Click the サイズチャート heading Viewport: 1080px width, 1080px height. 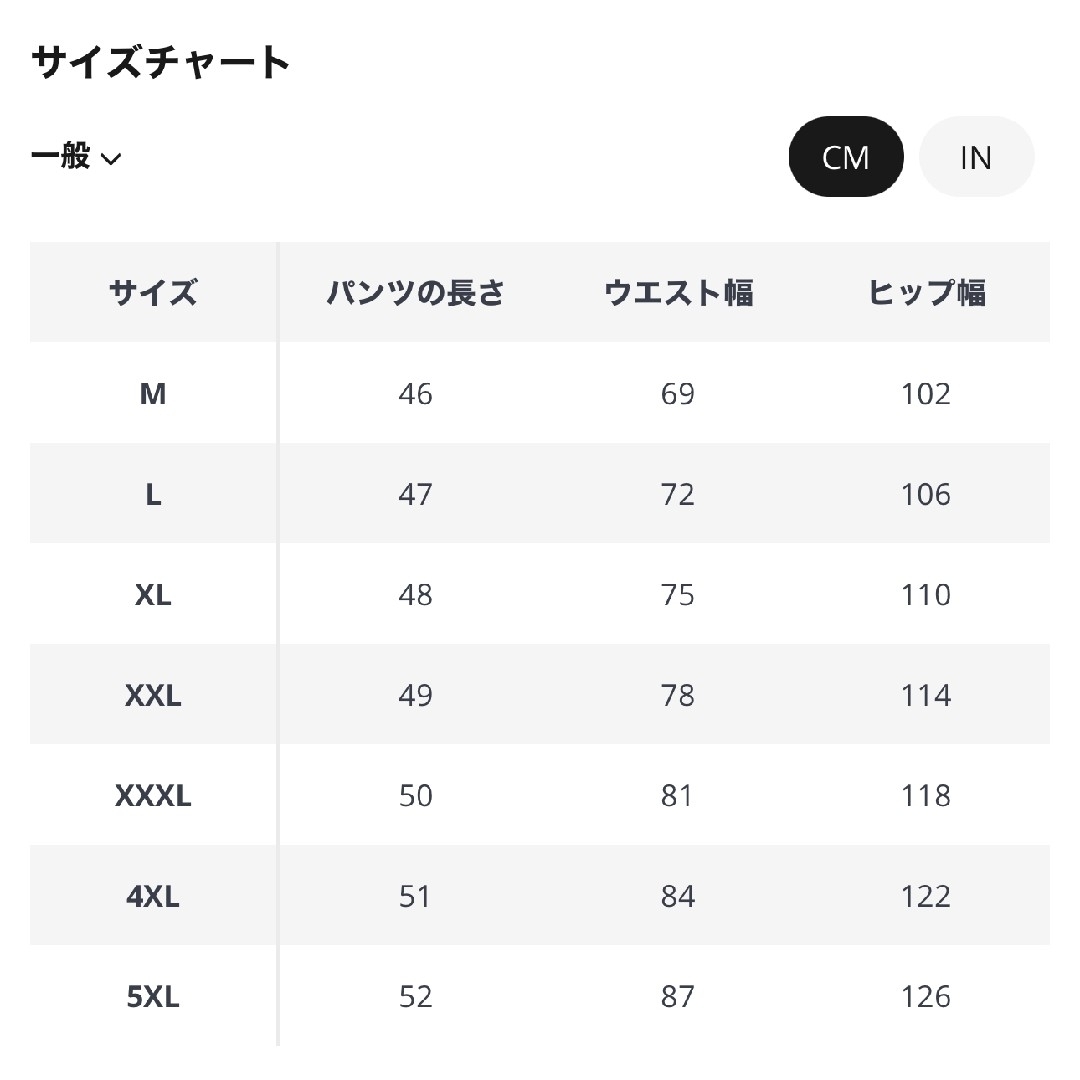[160, 62]
